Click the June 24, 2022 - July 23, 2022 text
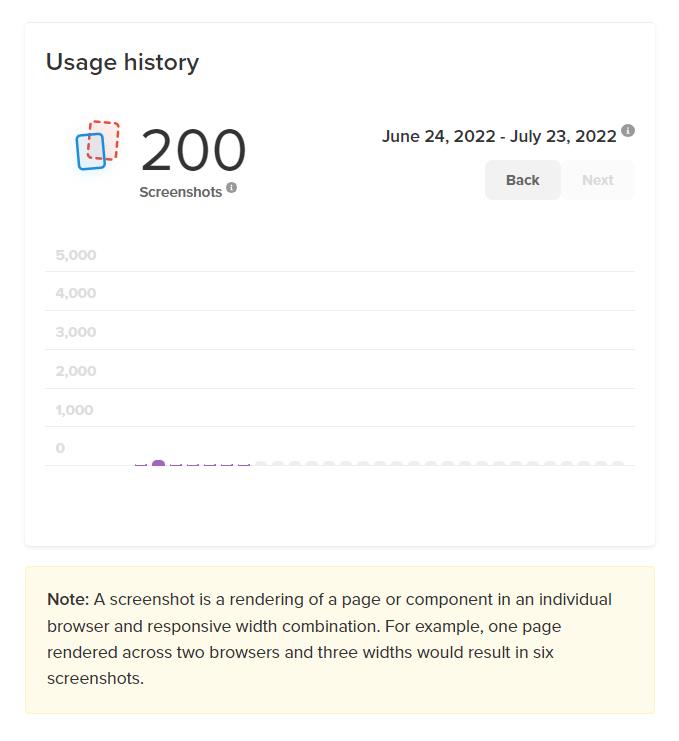Image resolution: width=679 pixels, height=741 pixels. tap(499, 136)
